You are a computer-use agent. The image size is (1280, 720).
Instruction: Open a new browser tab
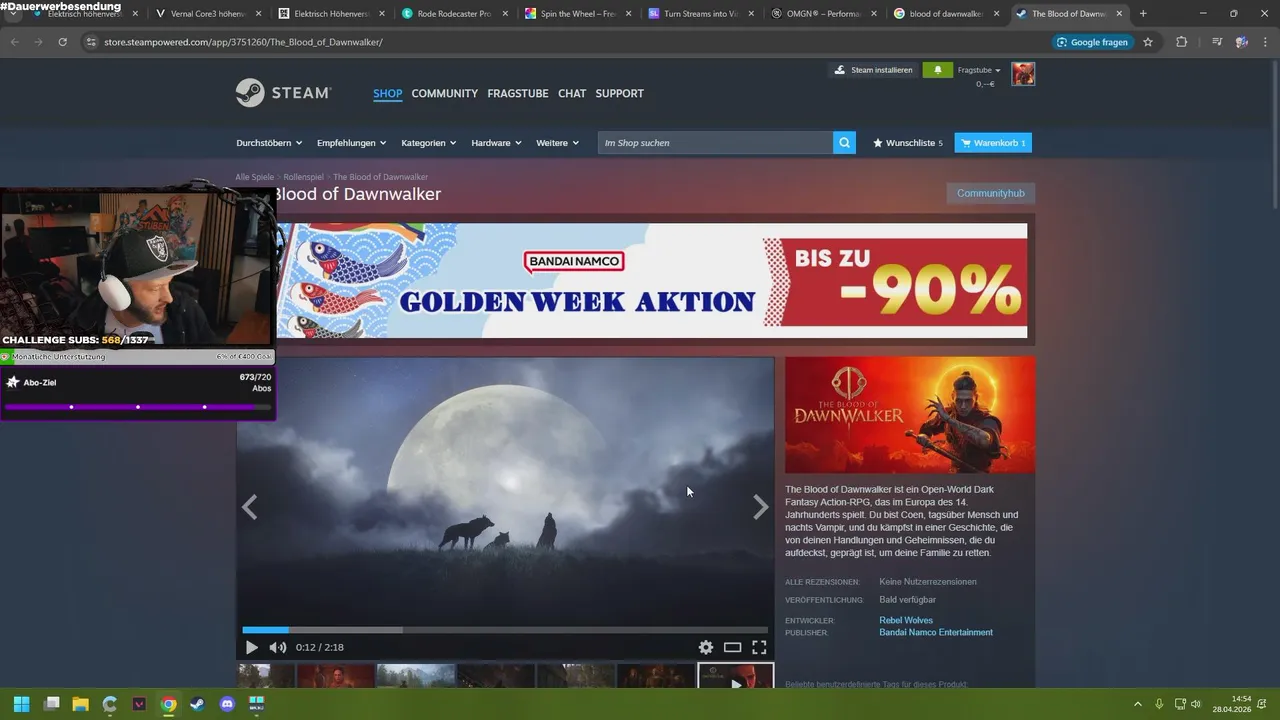1143,14
